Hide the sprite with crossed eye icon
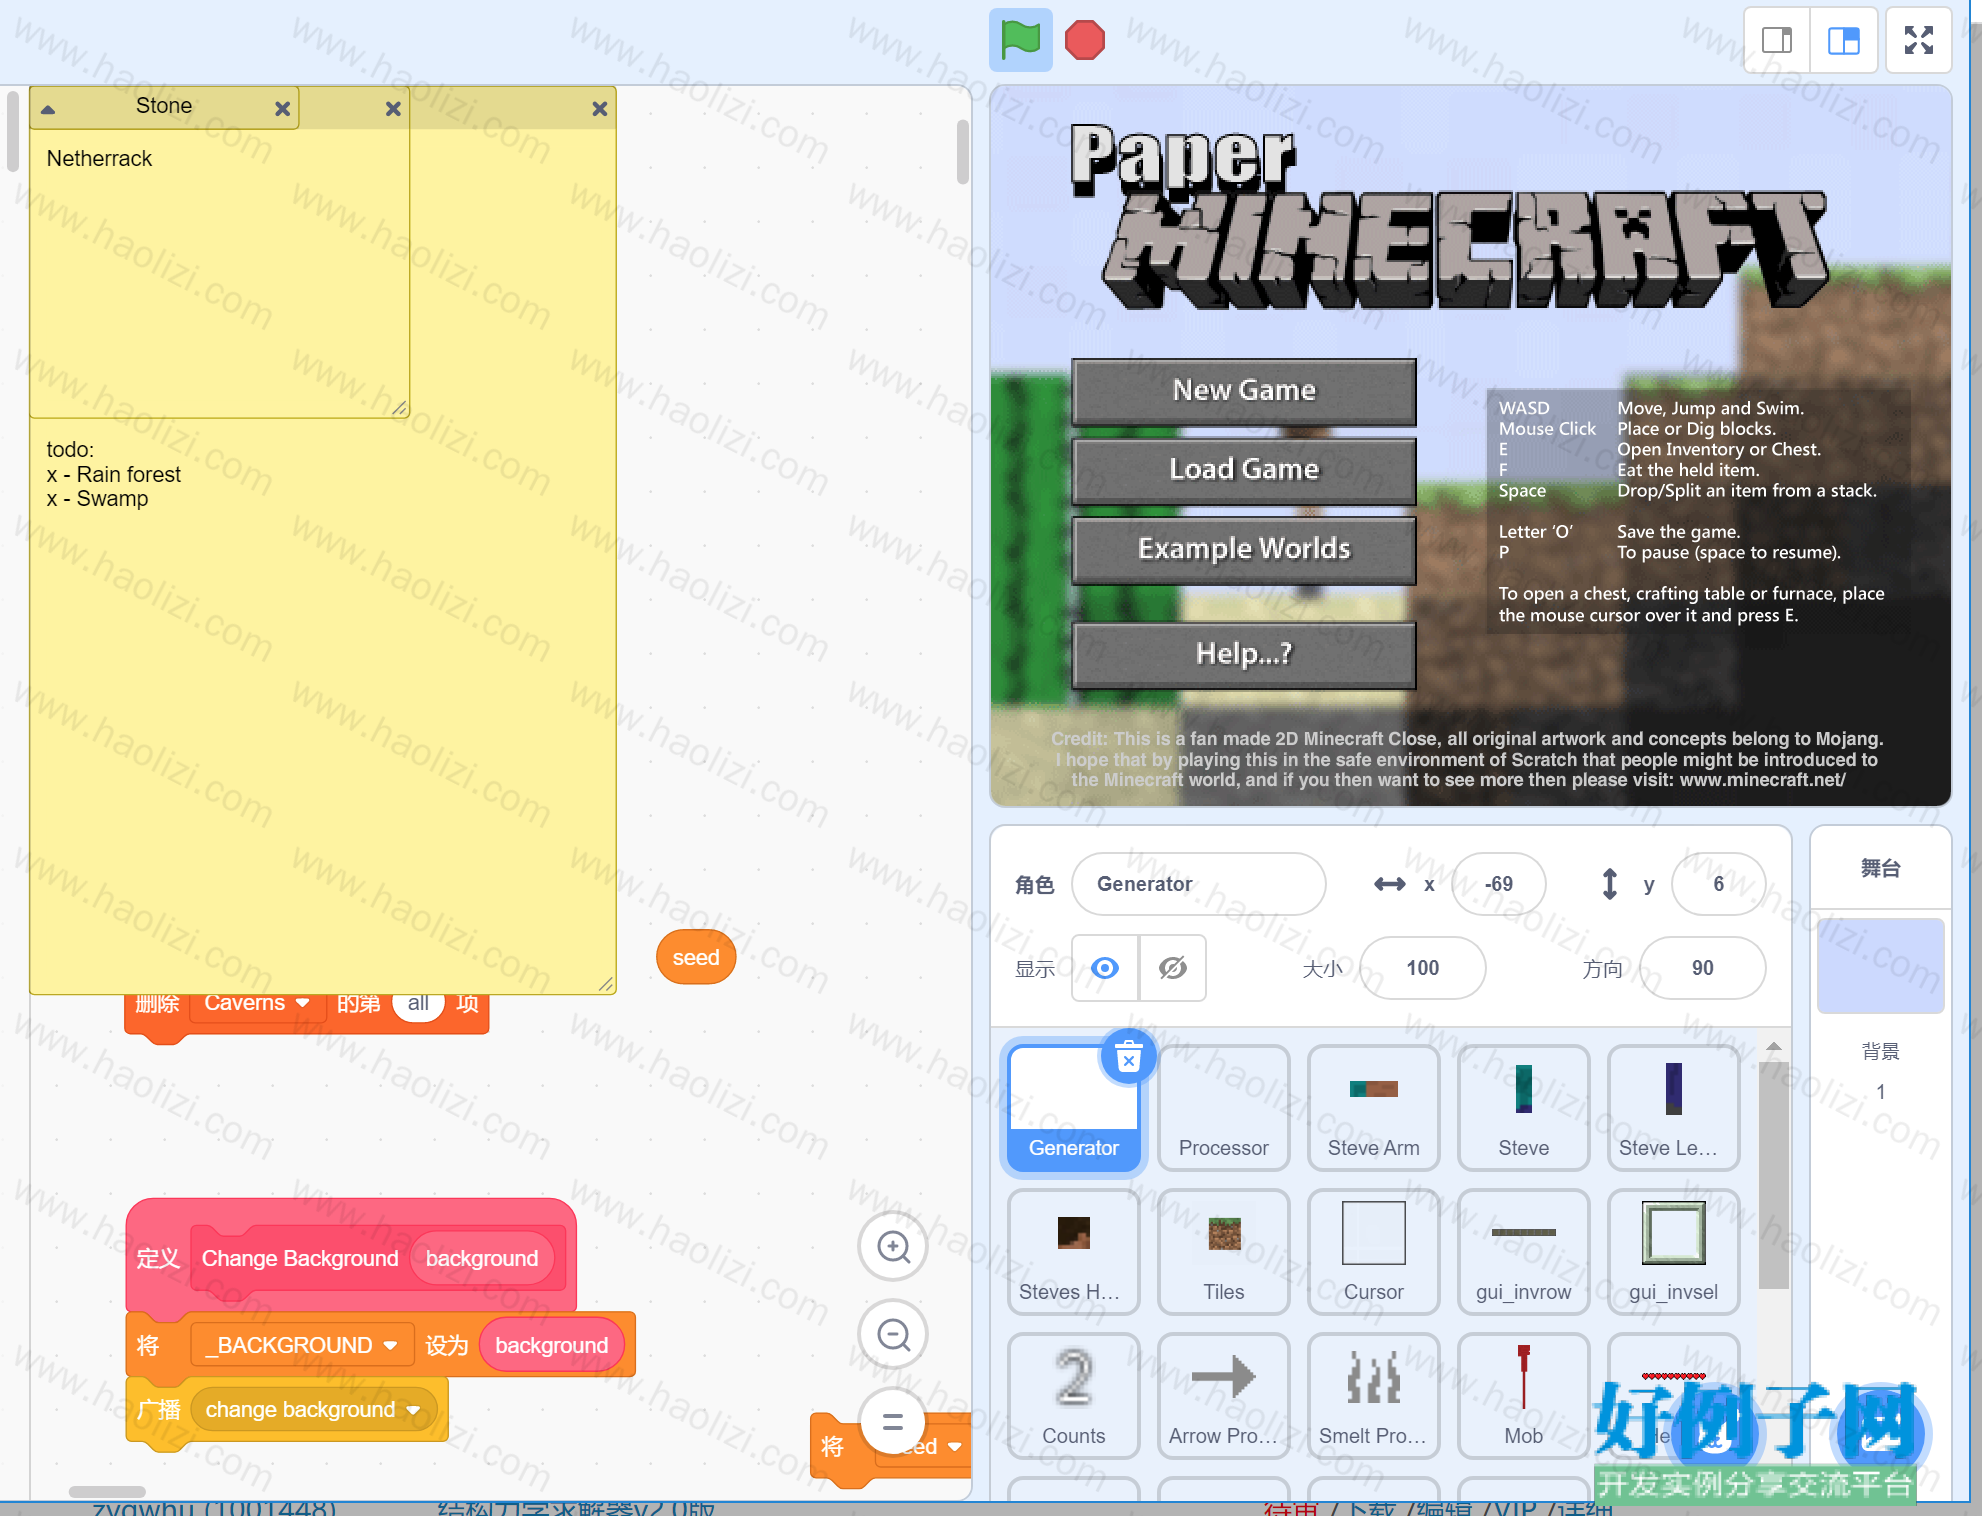The height and width of the screenshot is (1516, 1982). (x=1172, y=968)
